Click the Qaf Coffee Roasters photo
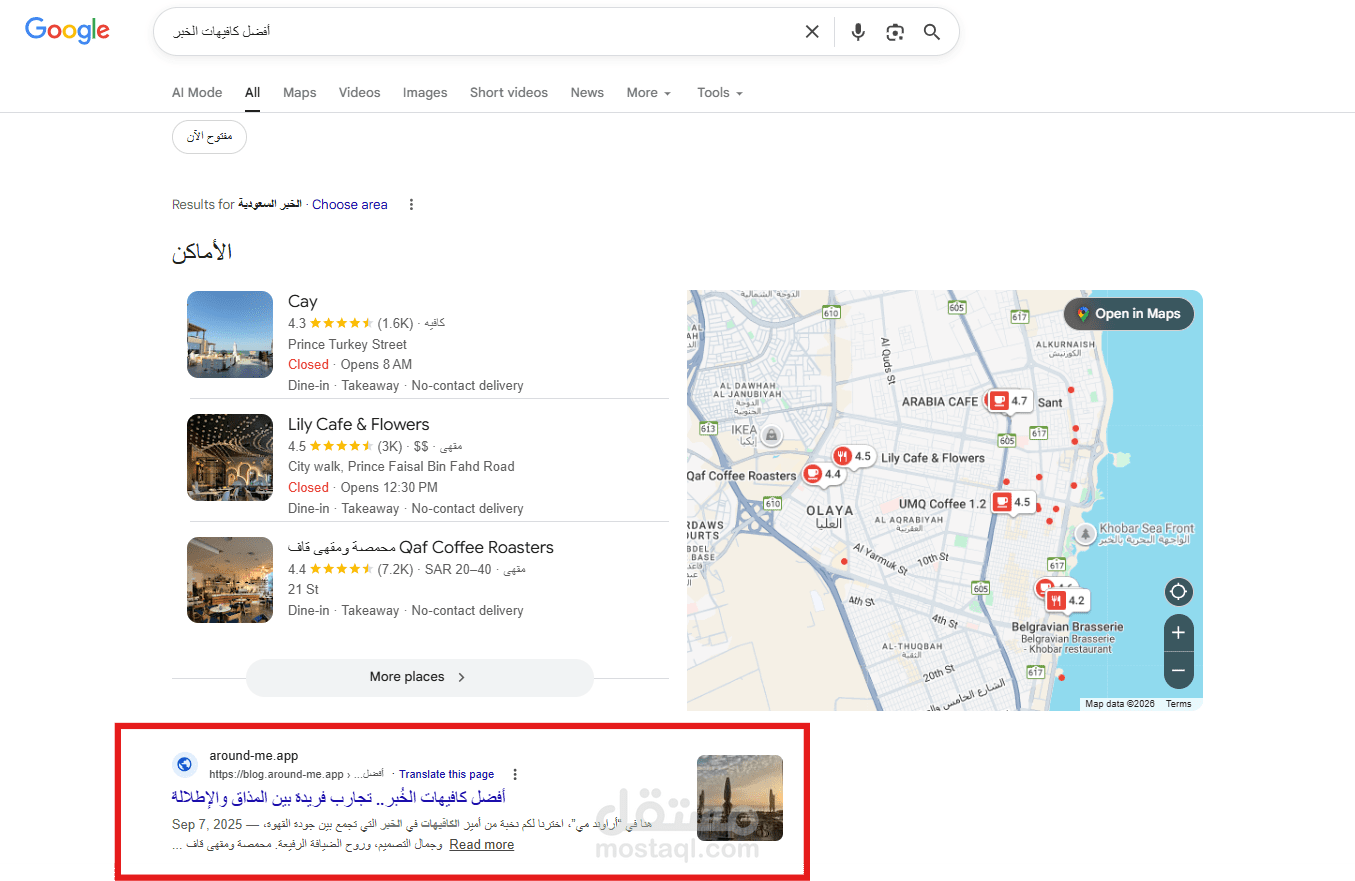 pyautogui.click(x=230, y=580)
